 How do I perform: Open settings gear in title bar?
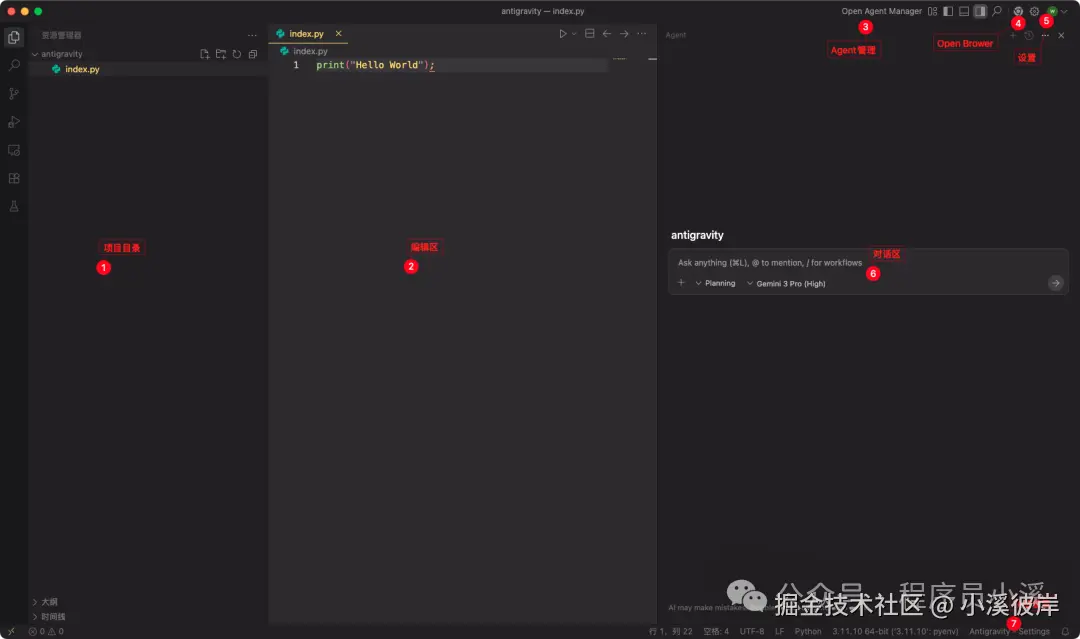pyautogui.click(x=1035, y=11)
